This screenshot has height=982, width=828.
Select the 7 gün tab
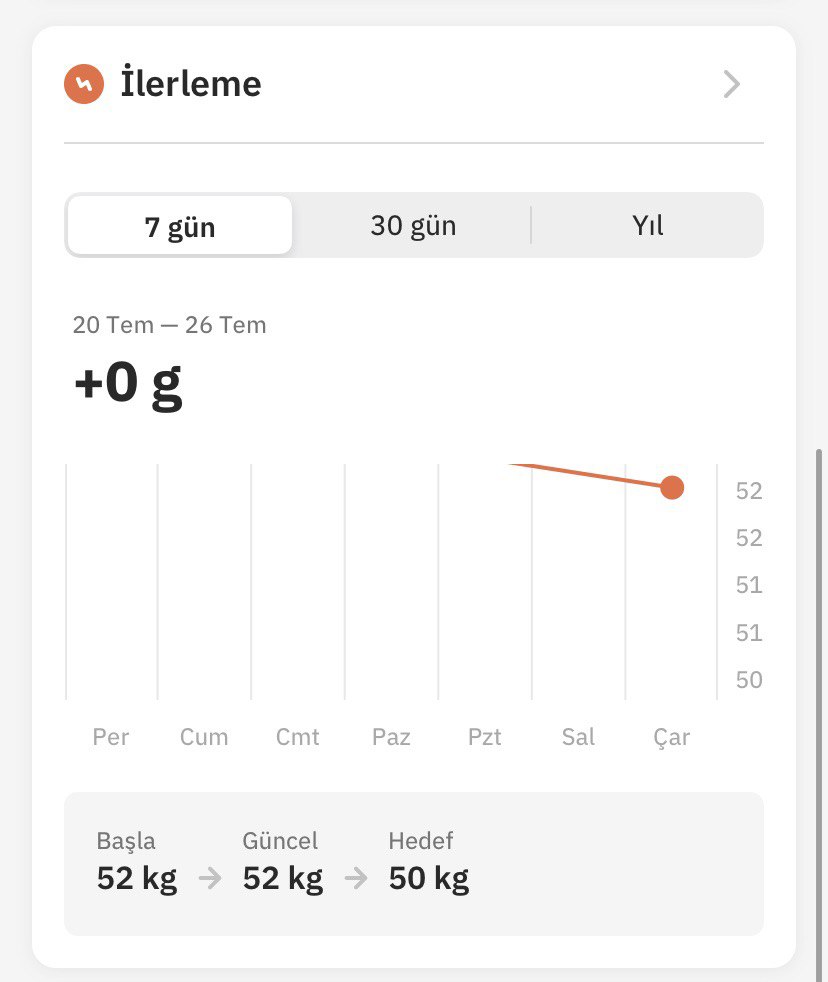point(180,225)
